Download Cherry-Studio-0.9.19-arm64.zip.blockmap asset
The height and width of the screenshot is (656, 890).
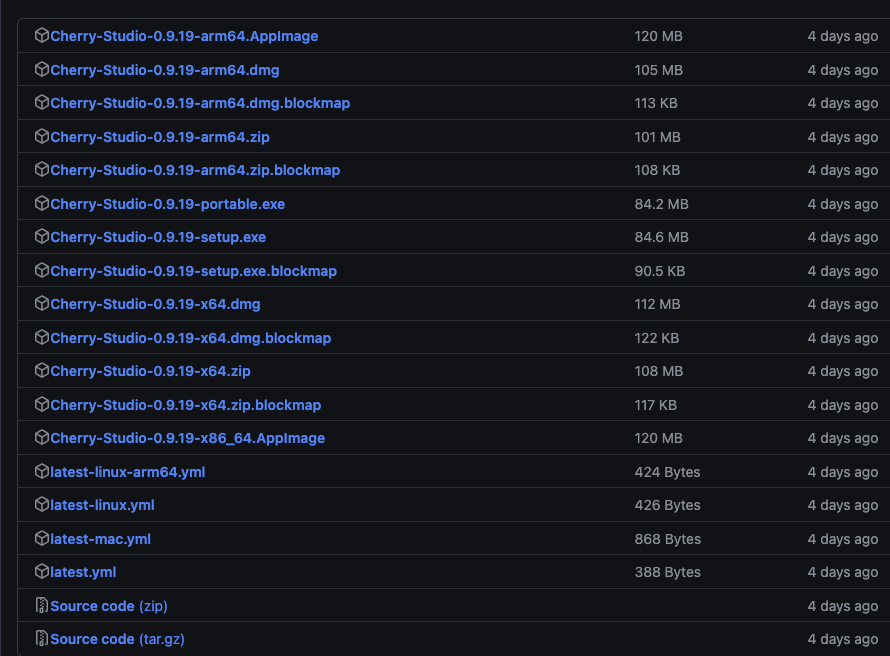coord(195,170)
